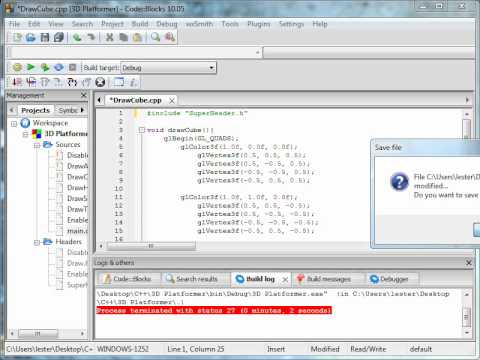Click the Paste clipboard icon
This screenshot has height=360, width=480.
click(137, 37)
